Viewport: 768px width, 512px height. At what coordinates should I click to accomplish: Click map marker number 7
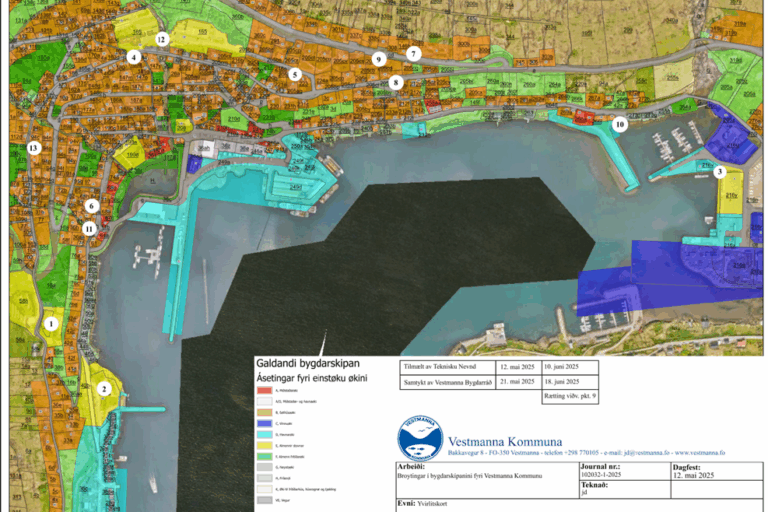point(413,52)
